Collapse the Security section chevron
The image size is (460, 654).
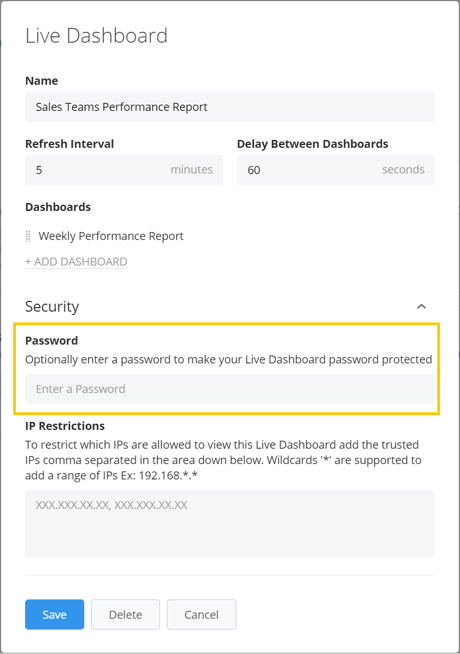click(421, 307)
